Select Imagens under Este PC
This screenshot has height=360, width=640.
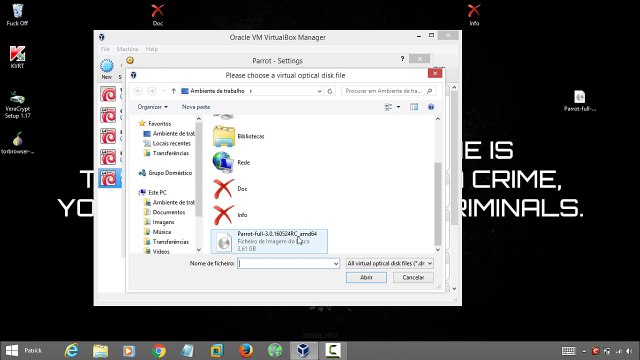pos(159,222)
